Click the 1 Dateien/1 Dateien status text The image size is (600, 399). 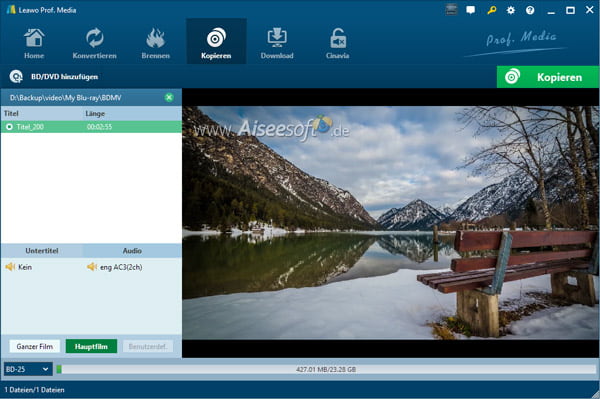[x=34, y=390]
